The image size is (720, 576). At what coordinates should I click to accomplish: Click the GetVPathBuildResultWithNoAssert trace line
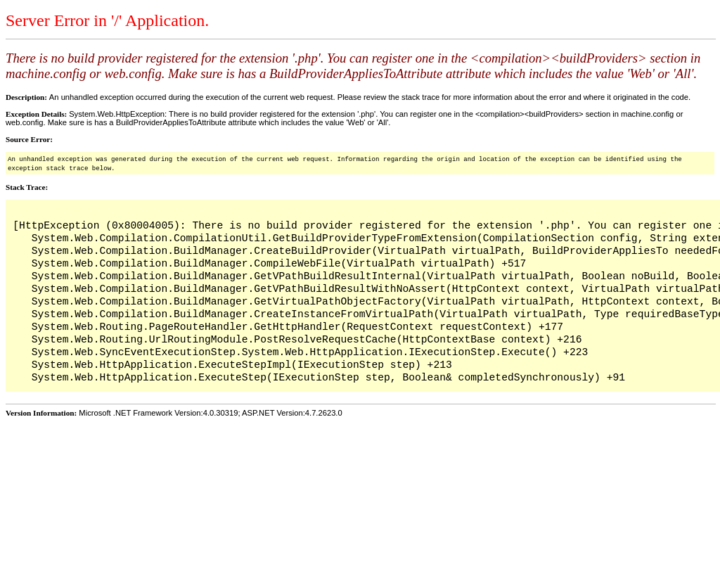point(376,289)
